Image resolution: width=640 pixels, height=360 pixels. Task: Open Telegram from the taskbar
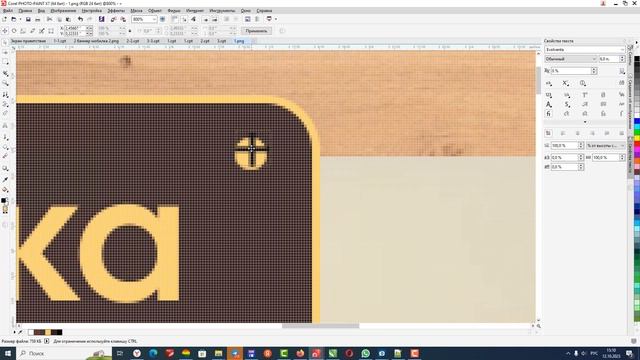coord(235,353)
